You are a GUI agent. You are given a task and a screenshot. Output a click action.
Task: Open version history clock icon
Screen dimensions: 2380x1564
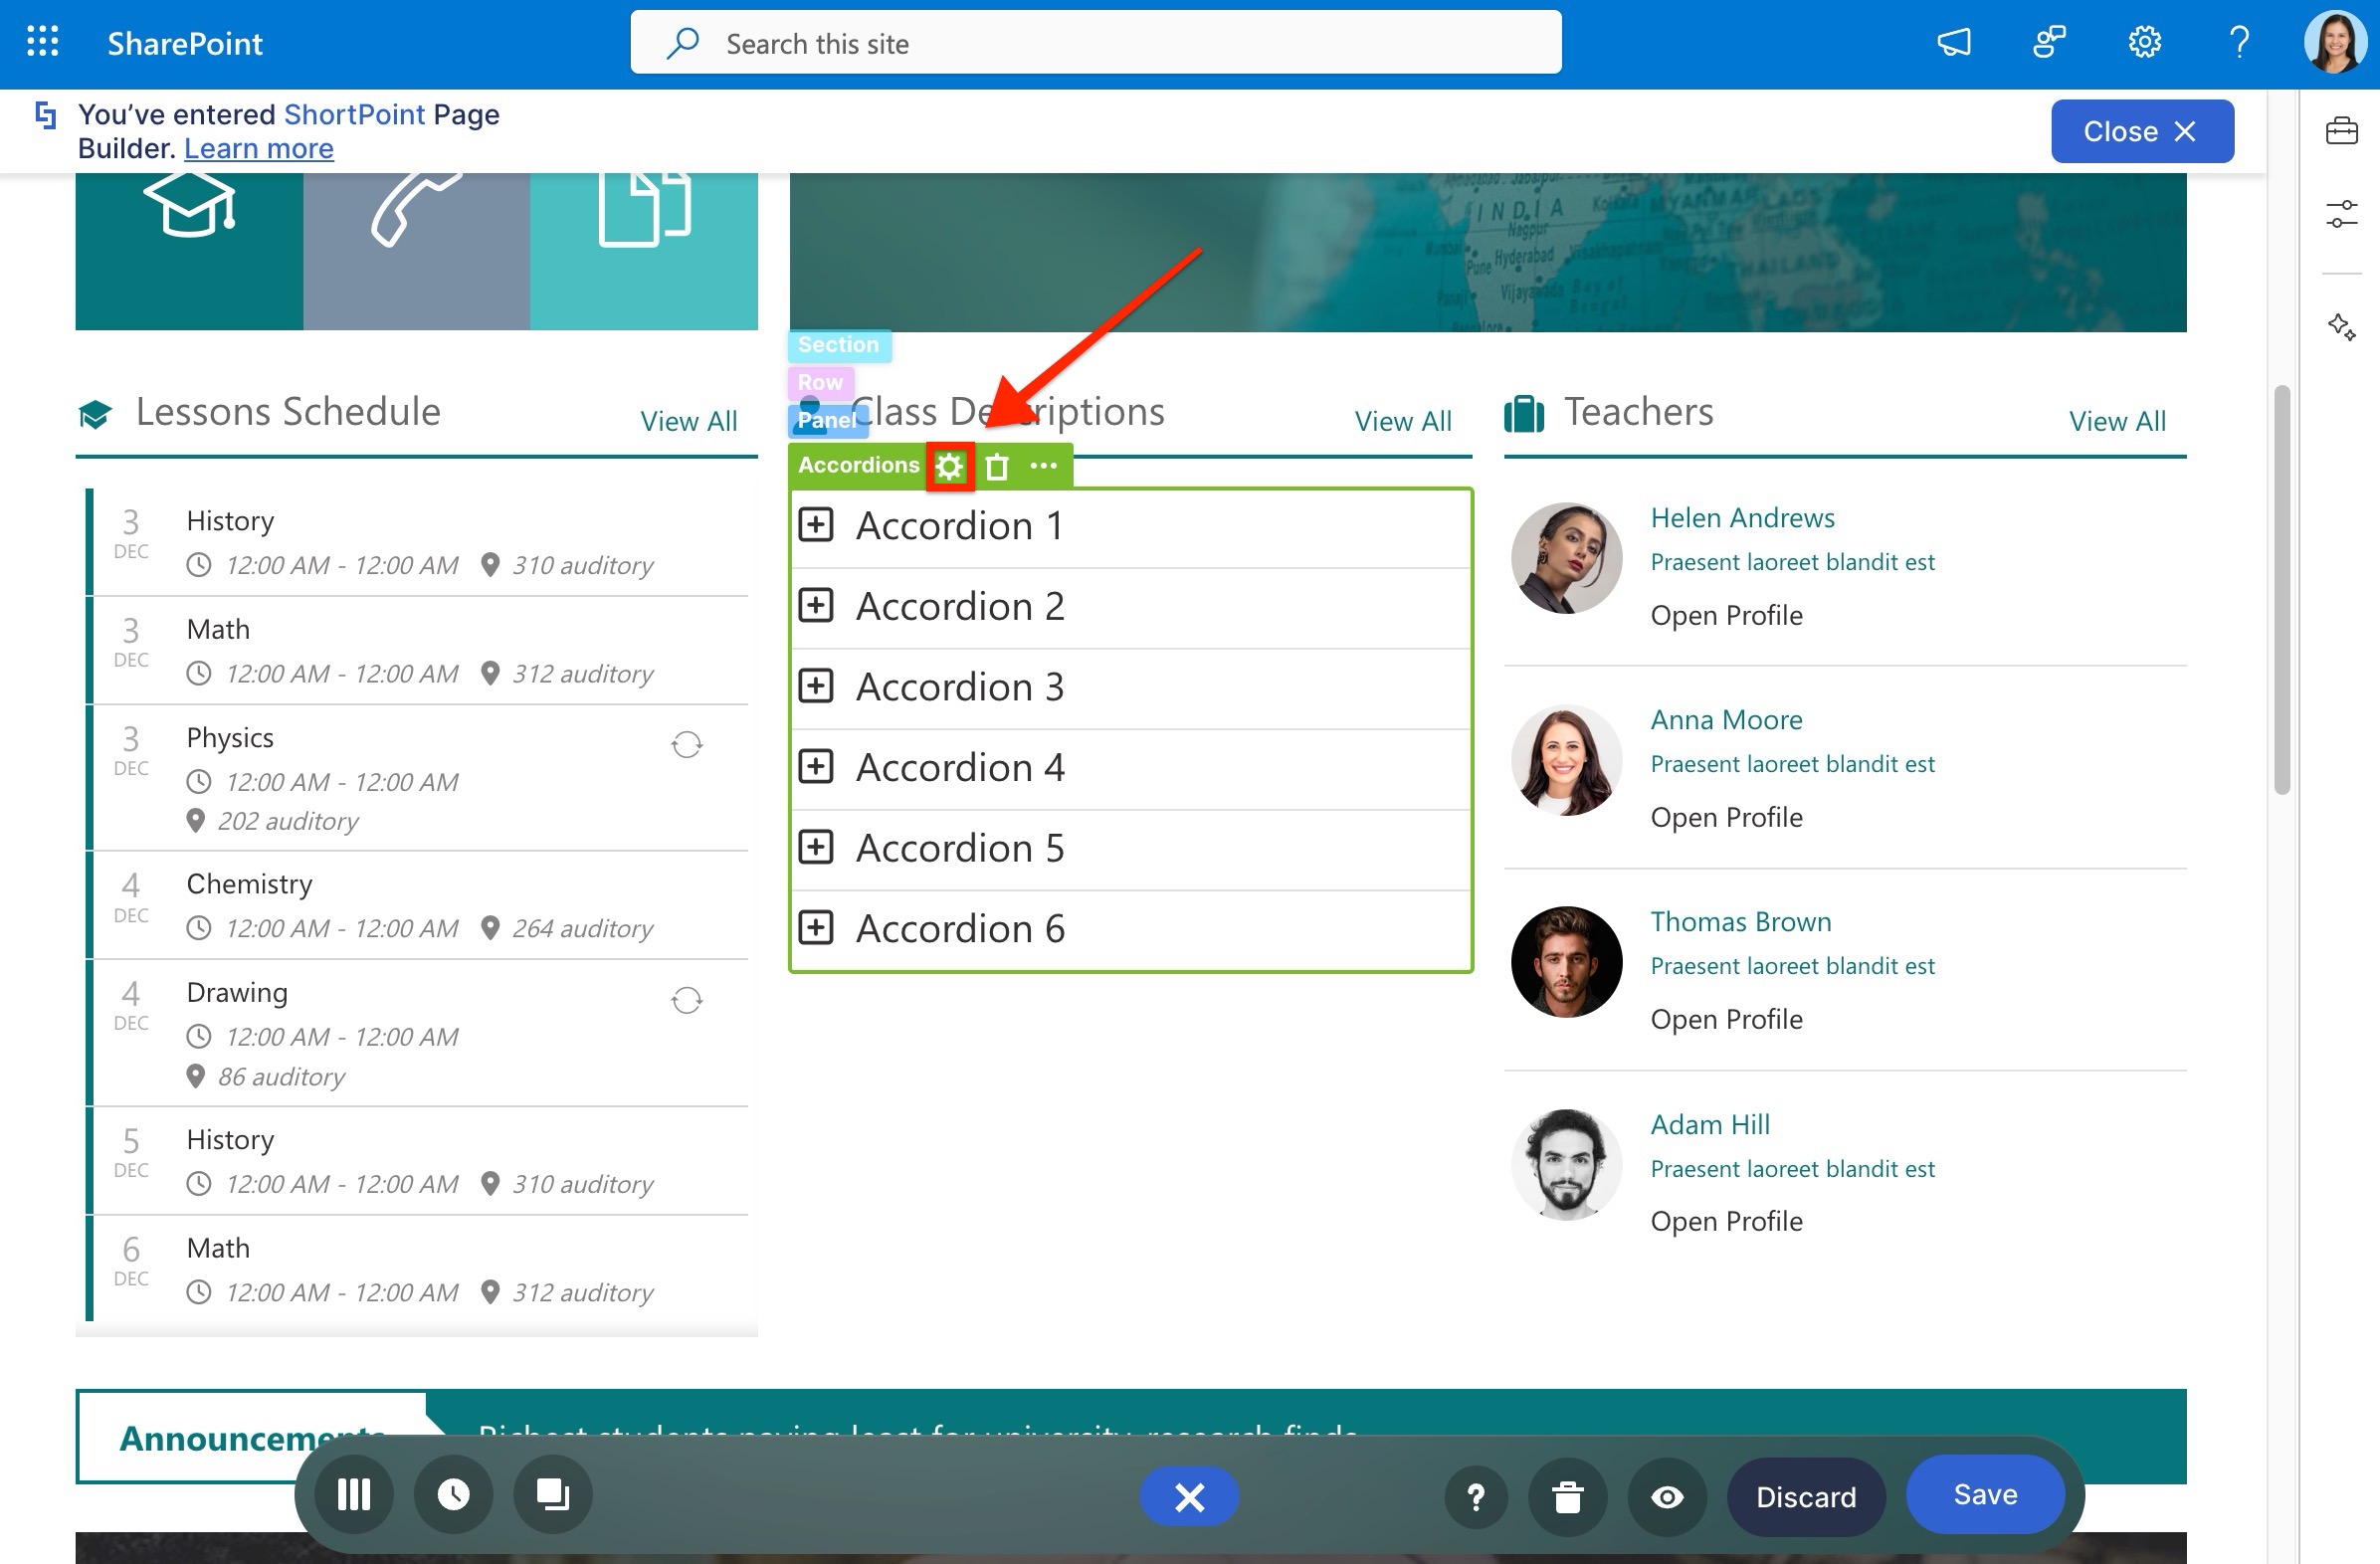[x=453, y=1495]
